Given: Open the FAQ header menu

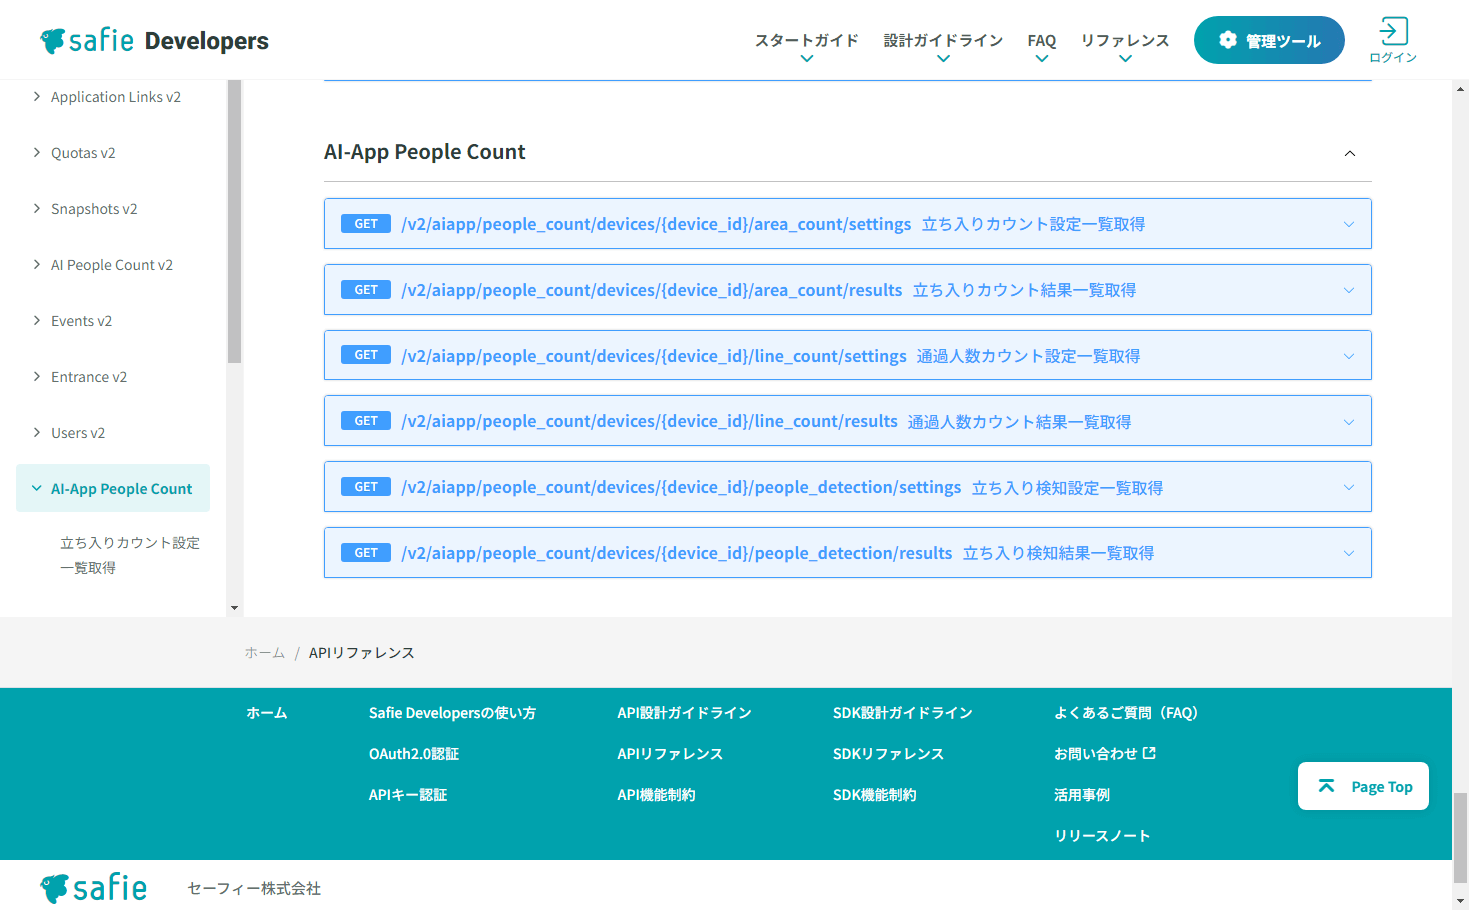Looking at the screenshot, I should 1041,47.
